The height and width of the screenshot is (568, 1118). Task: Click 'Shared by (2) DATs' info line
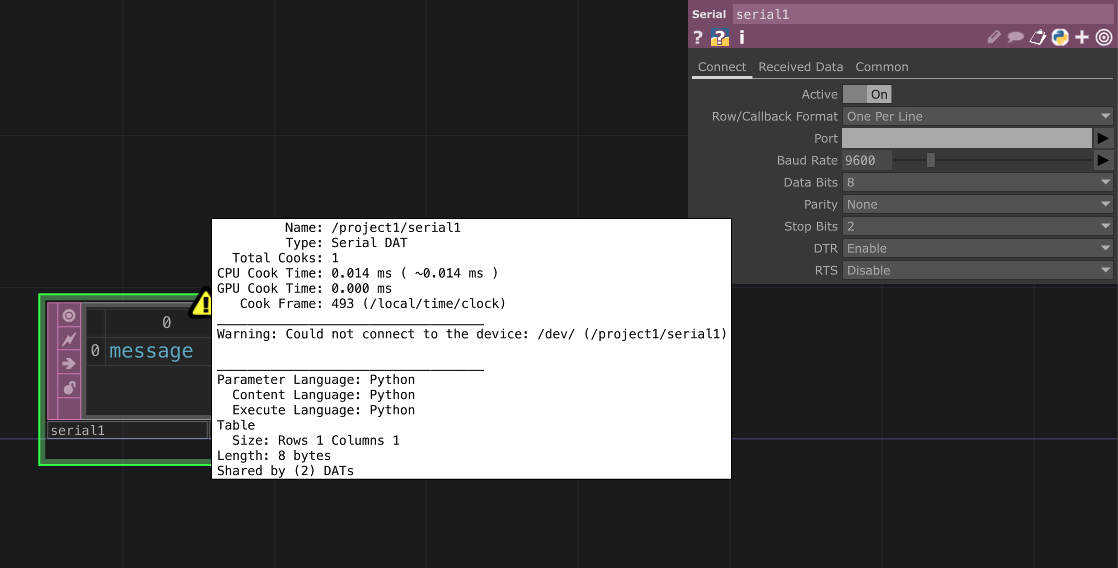point(285,470)
